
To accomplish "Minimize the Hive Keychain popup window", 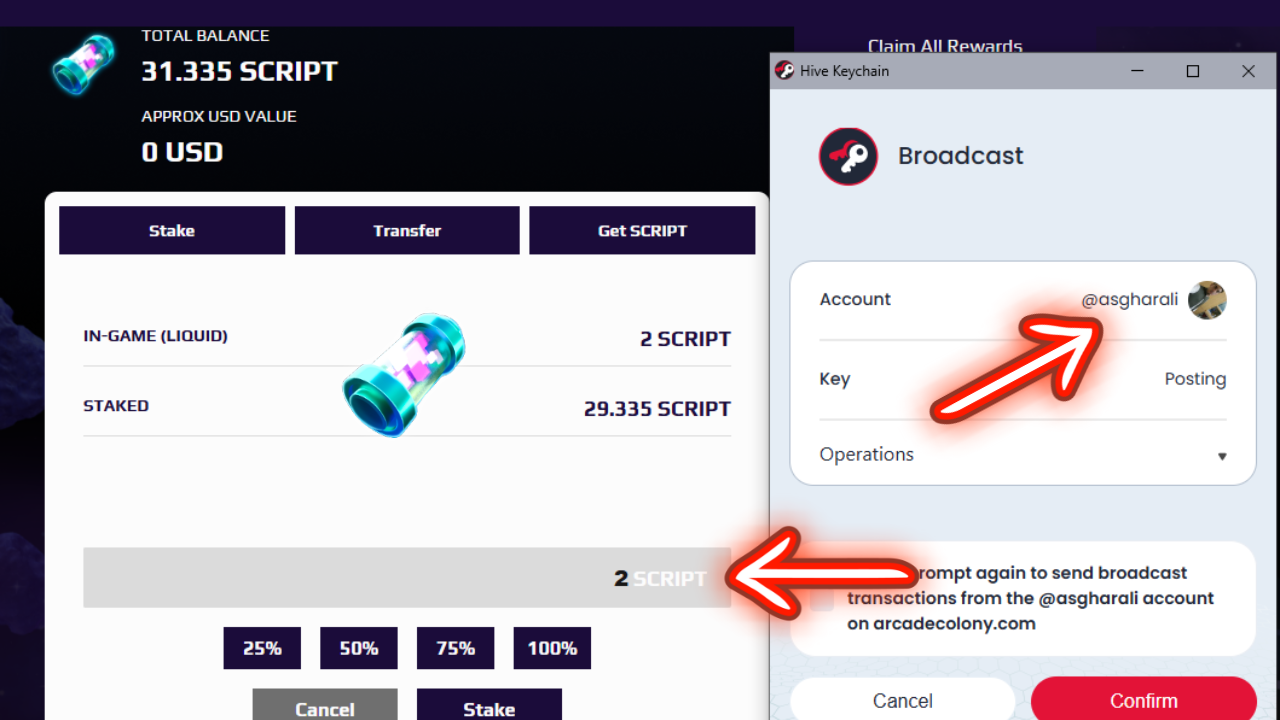I will tap(1137, 71).
